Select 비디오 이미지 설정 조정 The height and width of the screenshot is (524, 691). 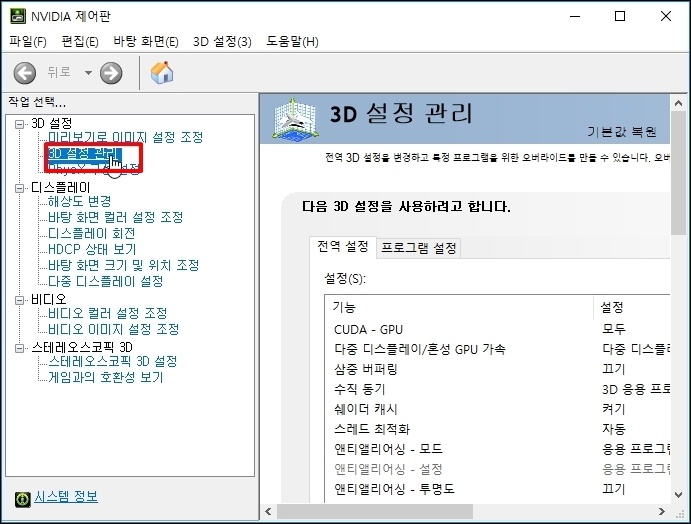(114, 329)
